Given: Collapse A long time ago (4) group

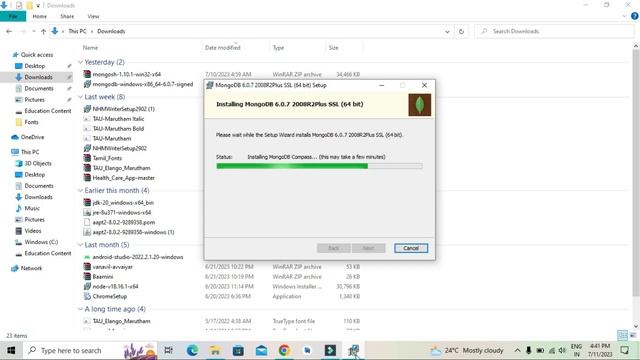Looking at the screenshot, I should pyautogui.click(x=80, y=309).
